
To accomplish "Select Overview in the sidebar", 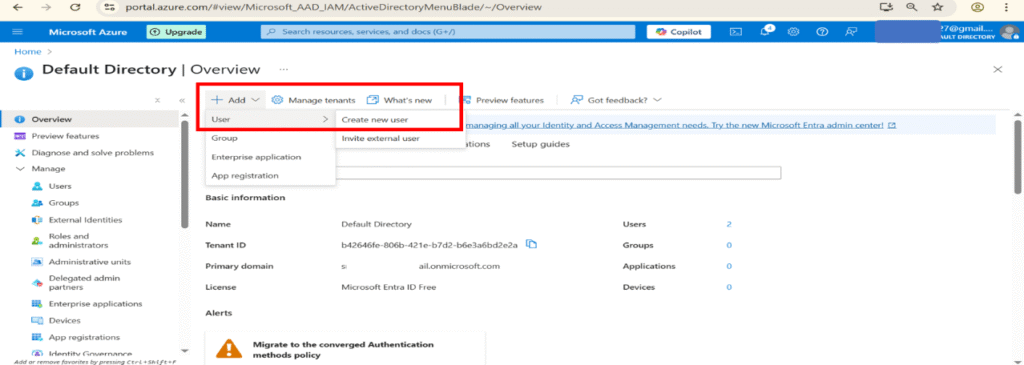I will (89, 119).
